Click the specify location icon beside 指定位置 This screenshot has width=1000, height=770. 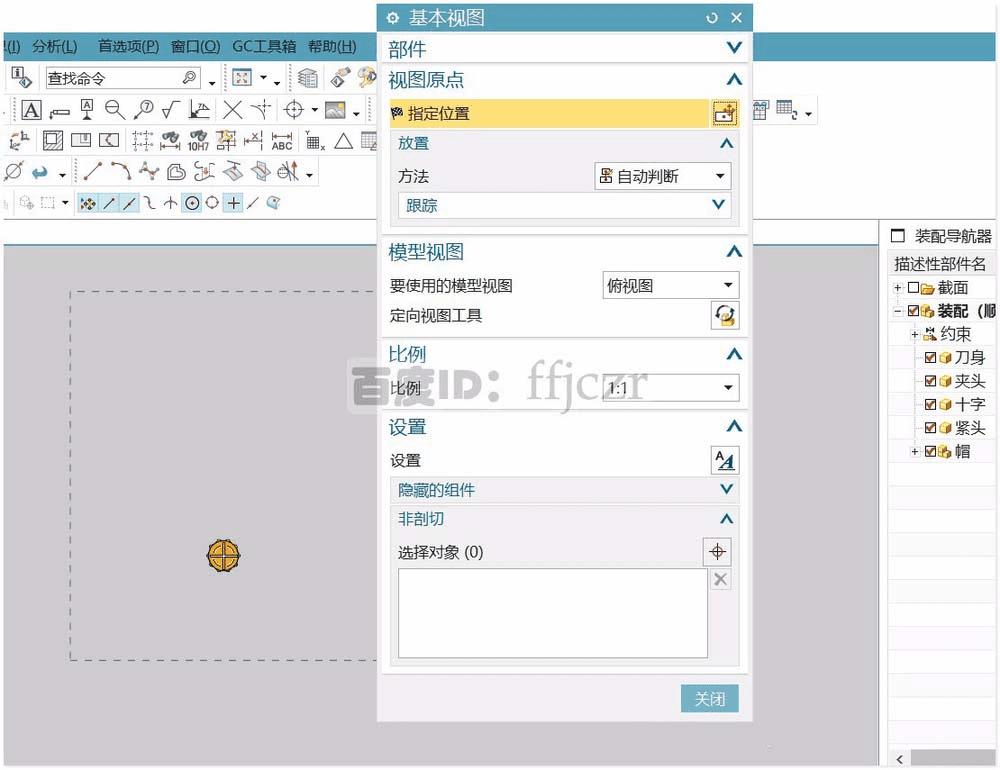pyautogui.click(x=724, y=113)
